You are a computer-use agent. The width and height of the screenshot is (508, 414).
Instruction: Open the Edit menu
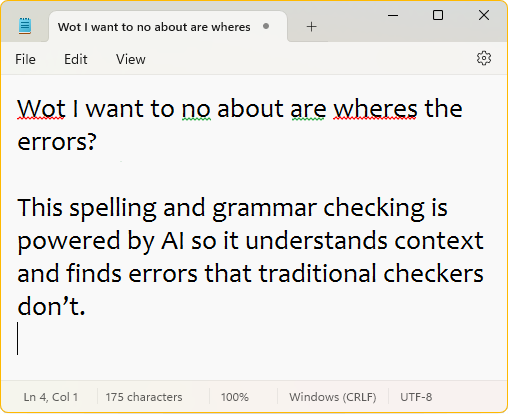click(76, 59)
